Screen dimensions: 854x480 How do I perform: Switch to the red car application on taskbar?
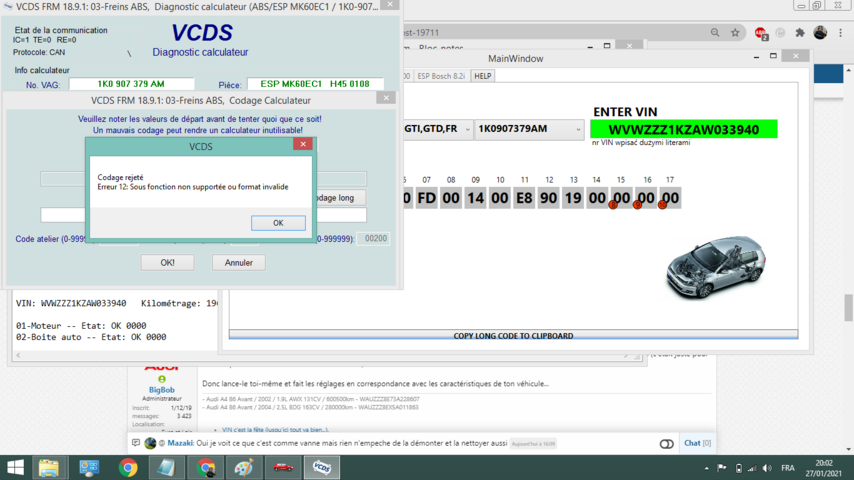[283, 467]
